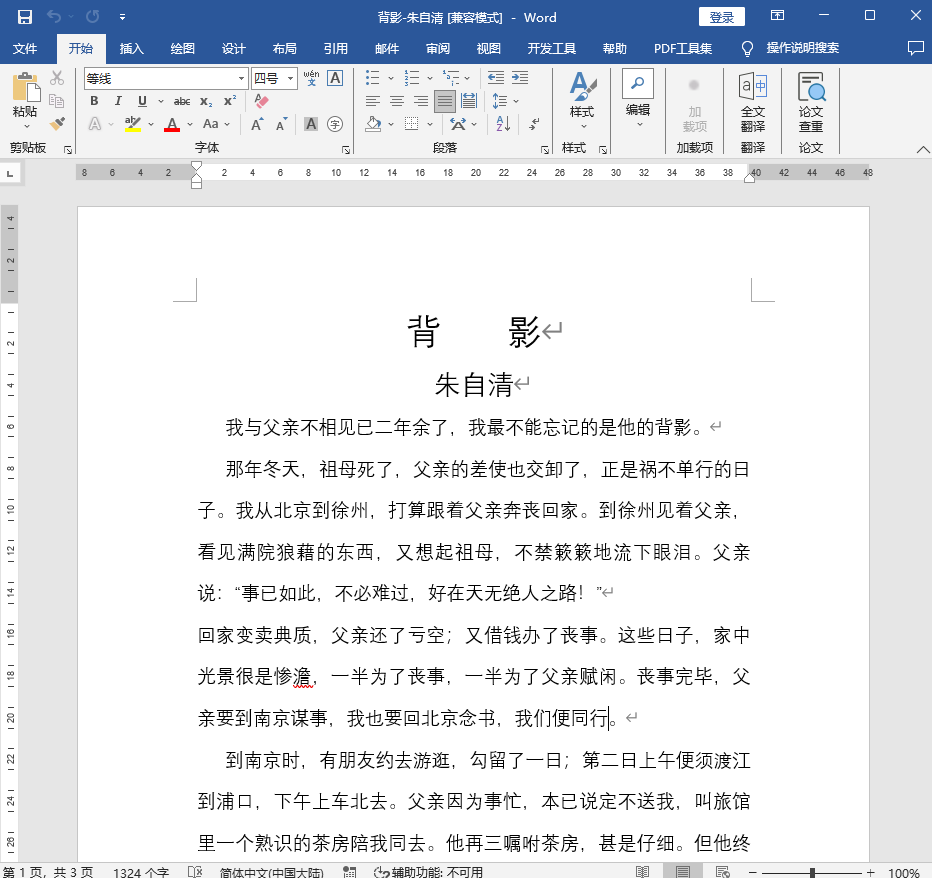Toggle Italic formatting

coord(118,101)
